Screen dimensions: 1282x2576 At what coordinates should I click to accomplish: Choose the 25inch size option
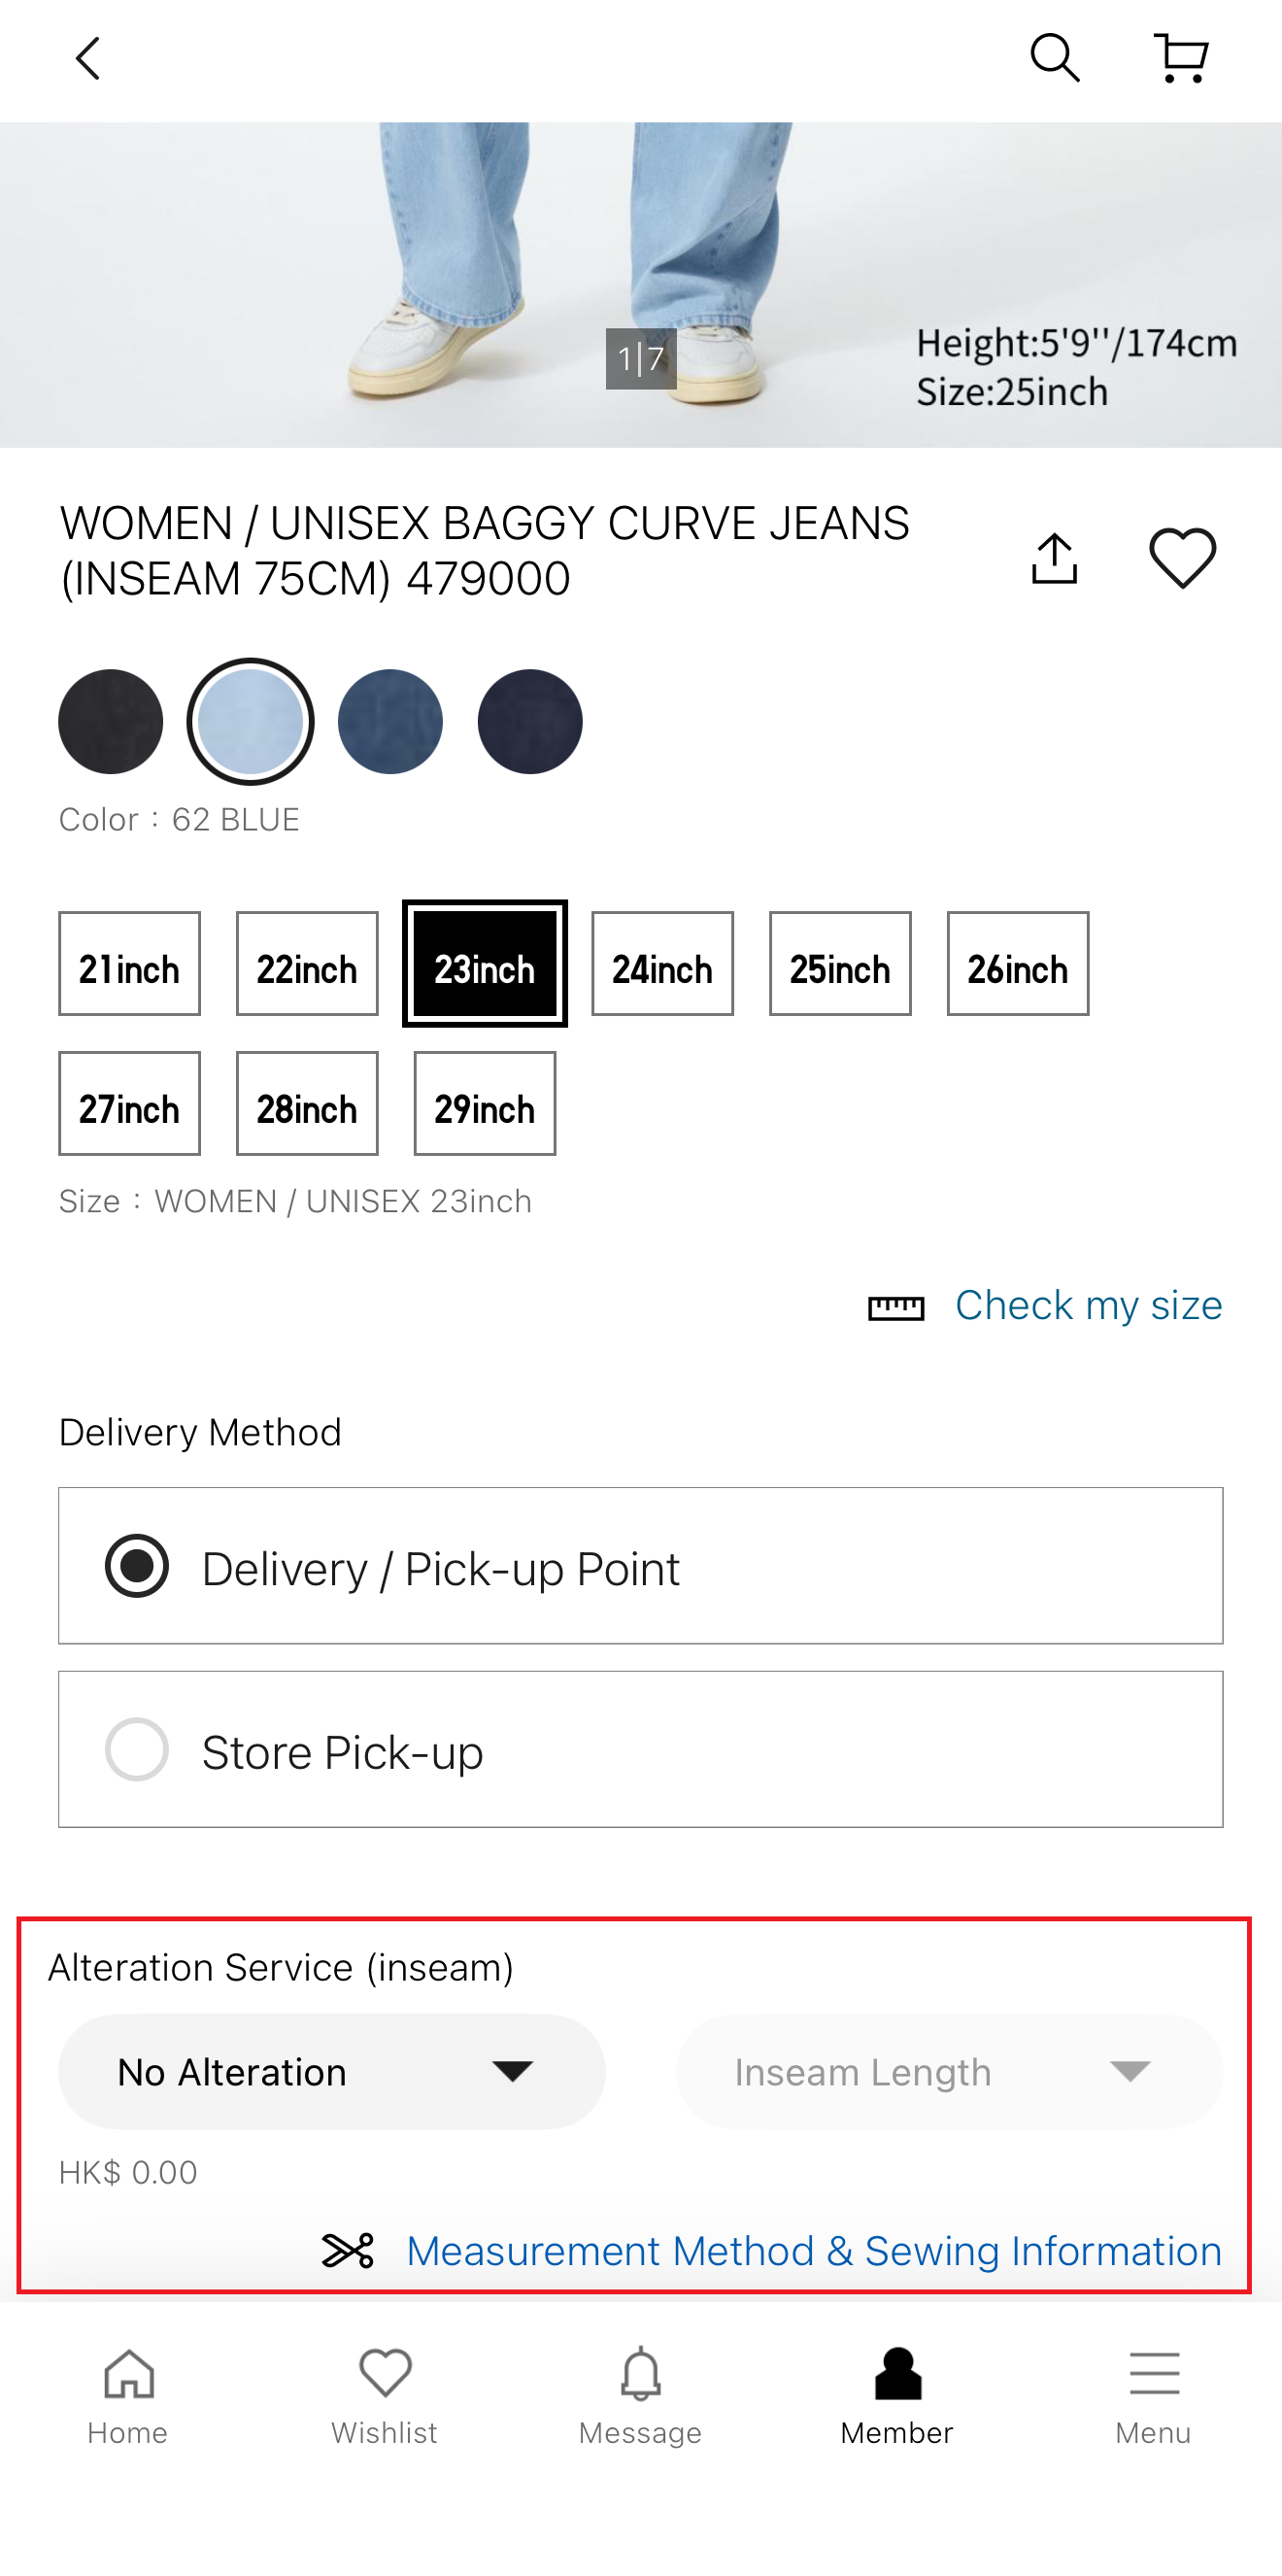point(839,964)
